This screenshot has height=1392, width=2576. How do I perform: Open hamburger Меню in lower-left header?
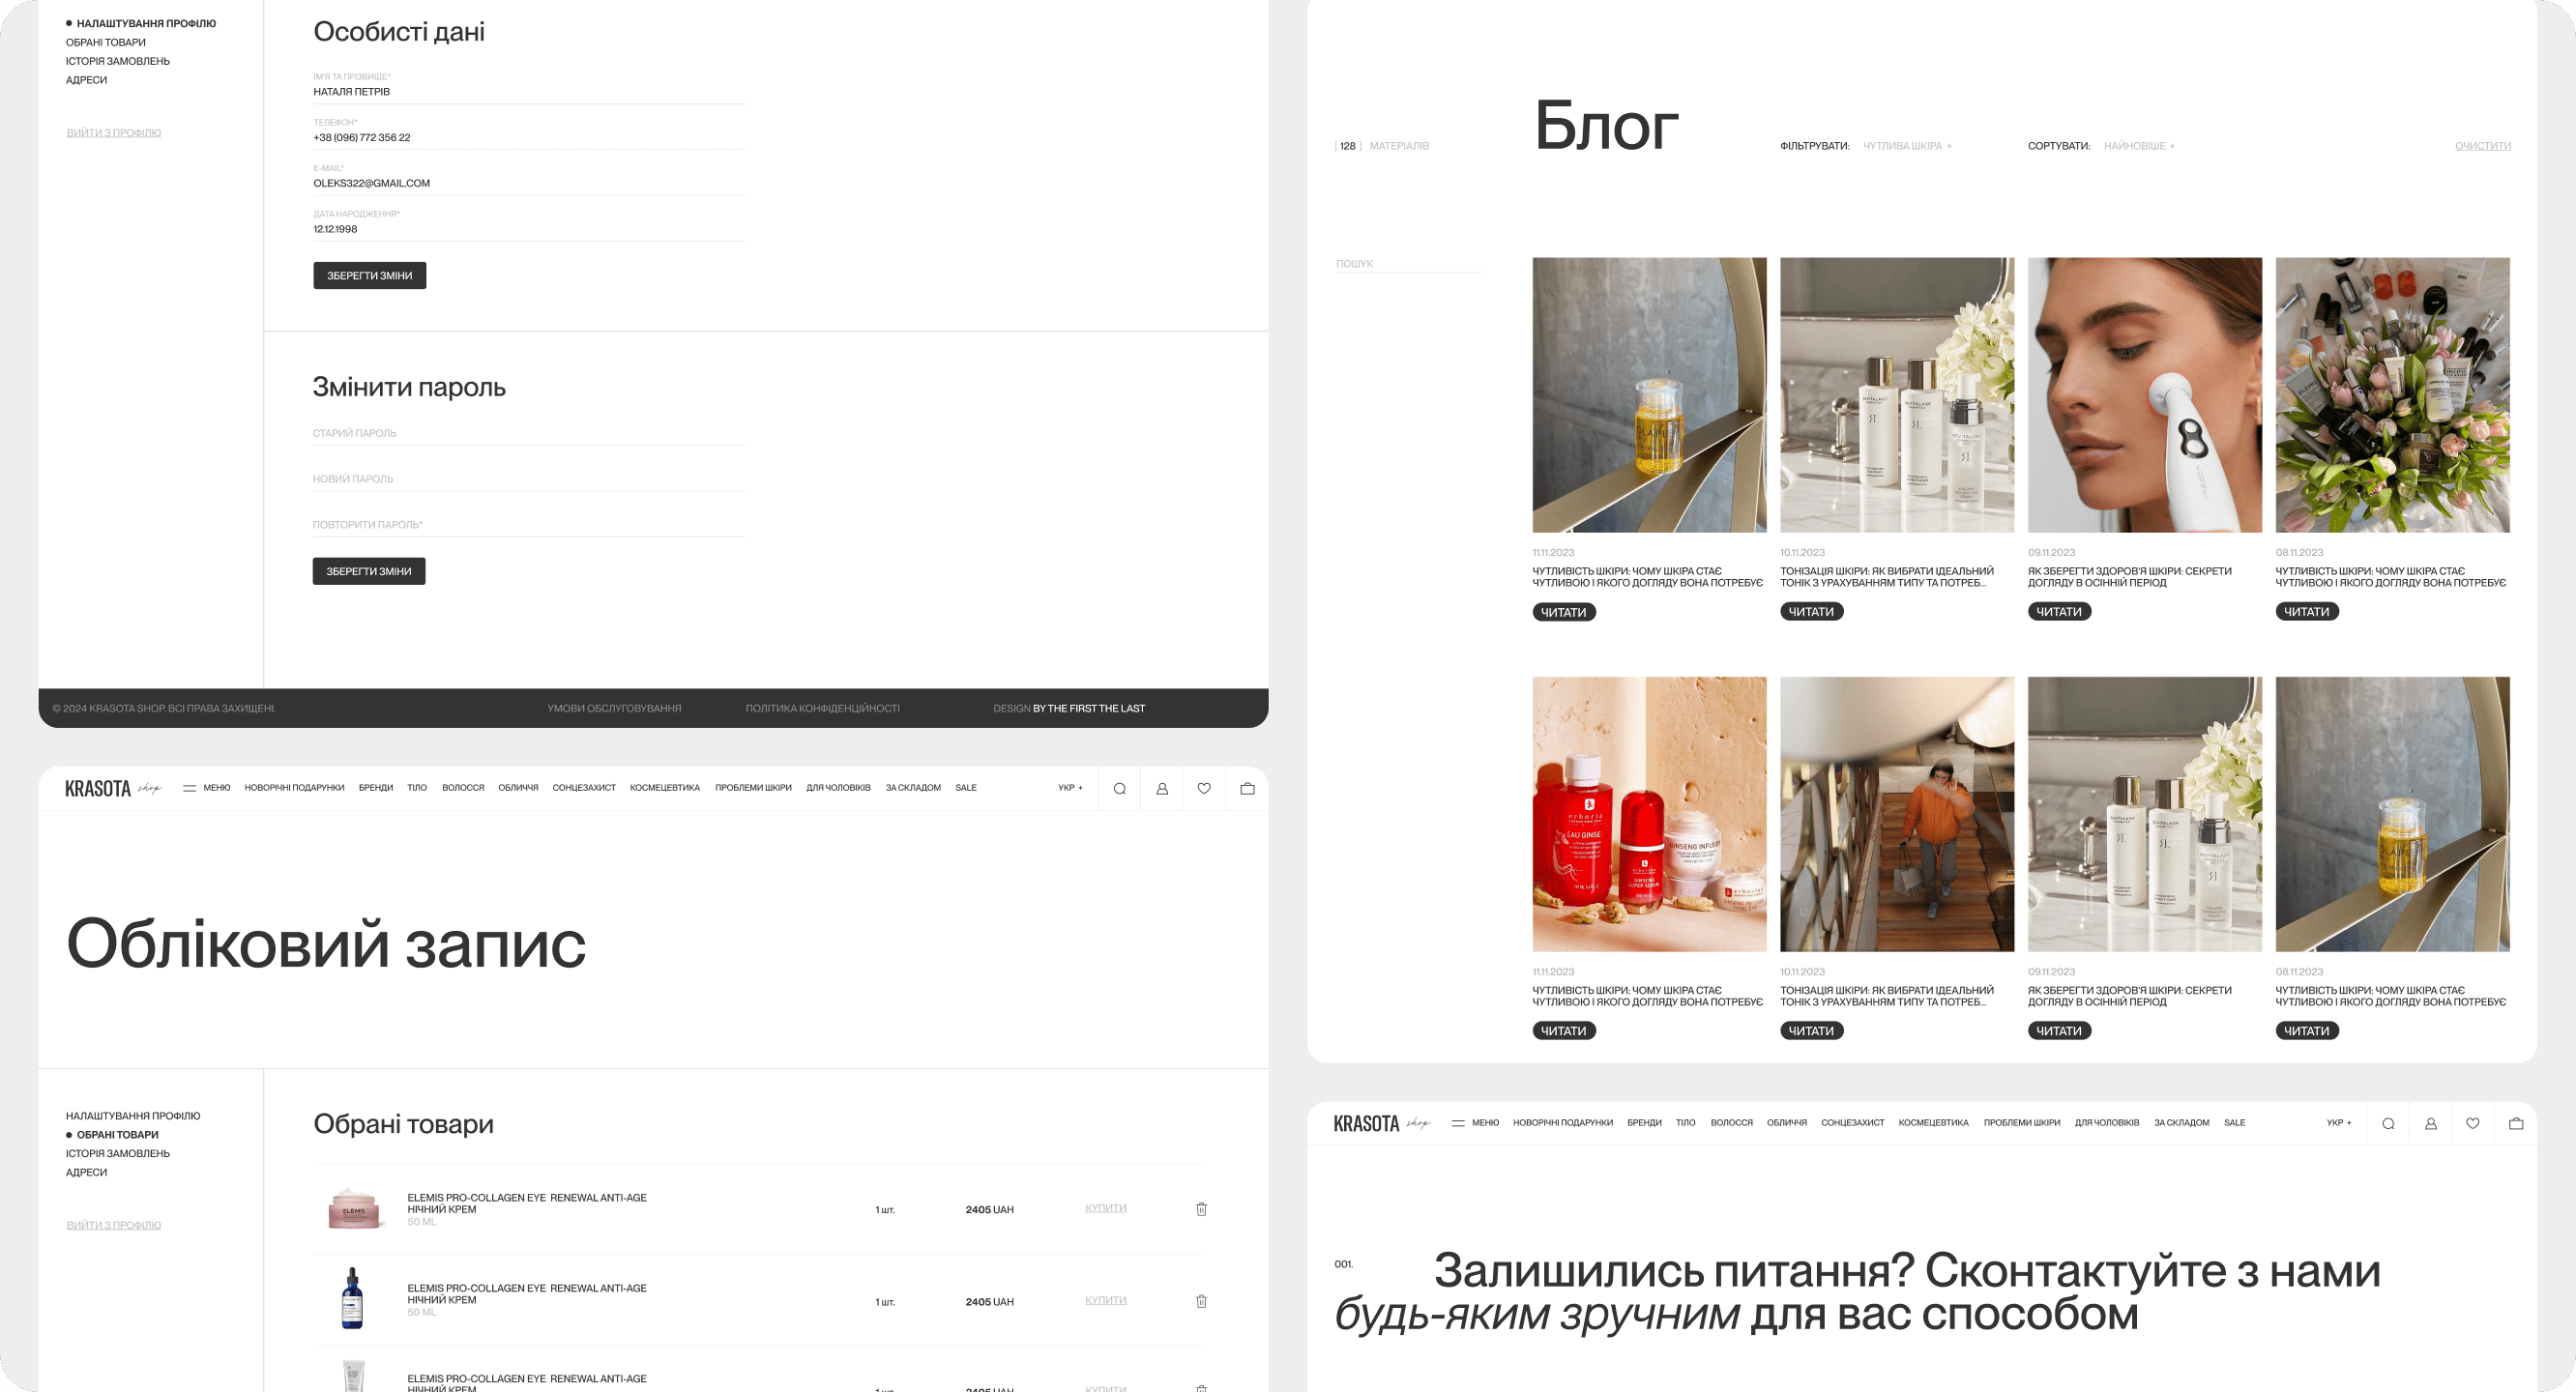coord(207,788)
